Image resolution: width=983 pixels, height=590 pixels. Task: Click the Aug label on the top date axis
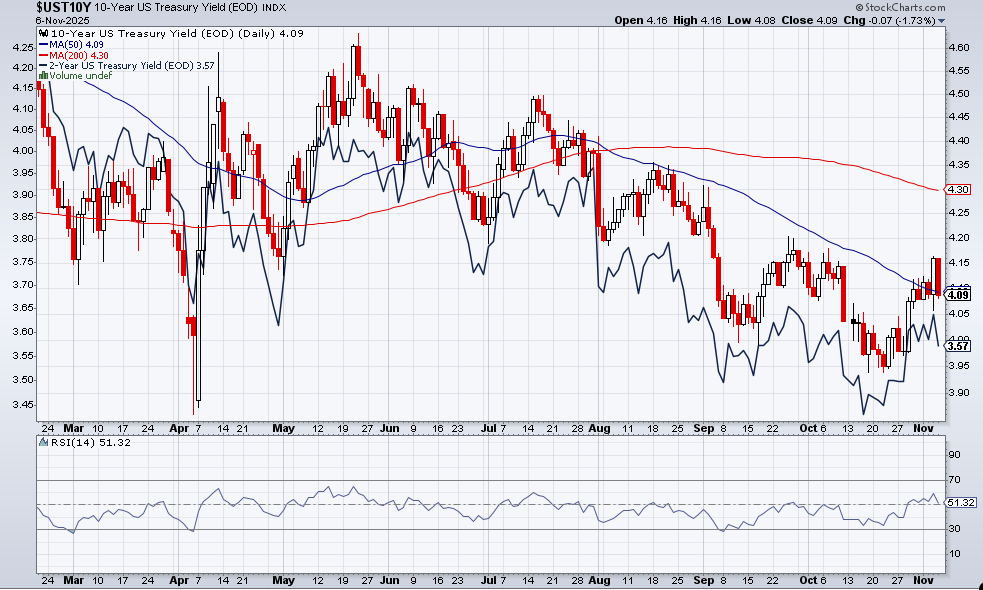tap(599, 428)
